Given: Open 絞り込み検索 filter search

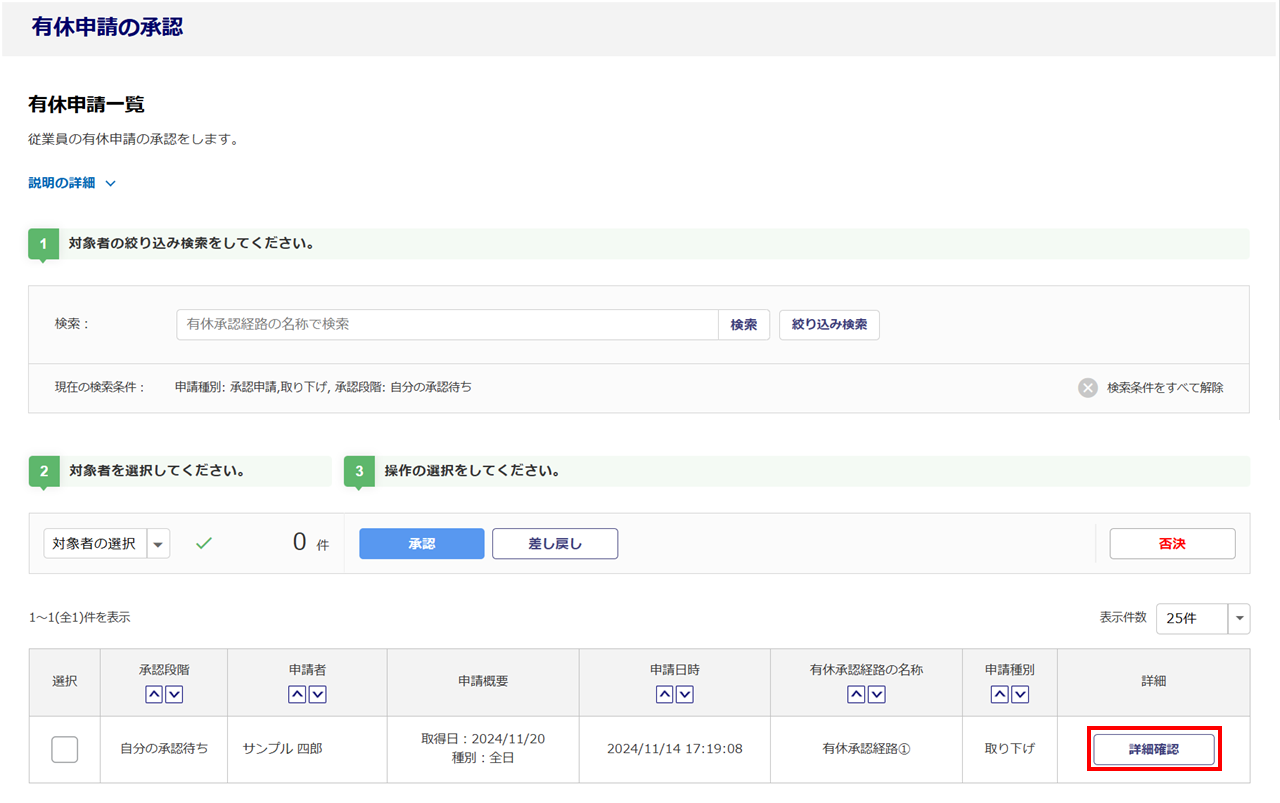Looking at the screenshot, I should point(829,325).
